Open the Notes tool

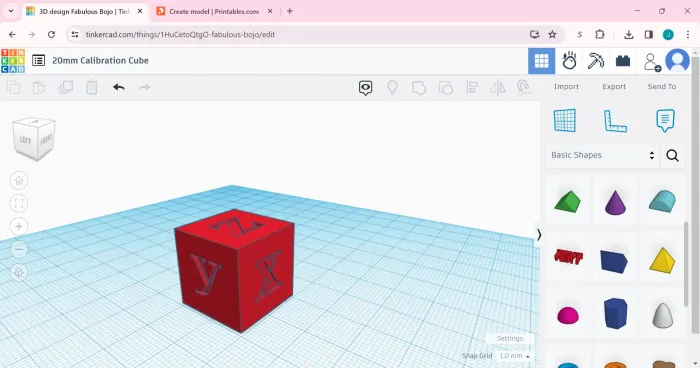coord(665,121)
